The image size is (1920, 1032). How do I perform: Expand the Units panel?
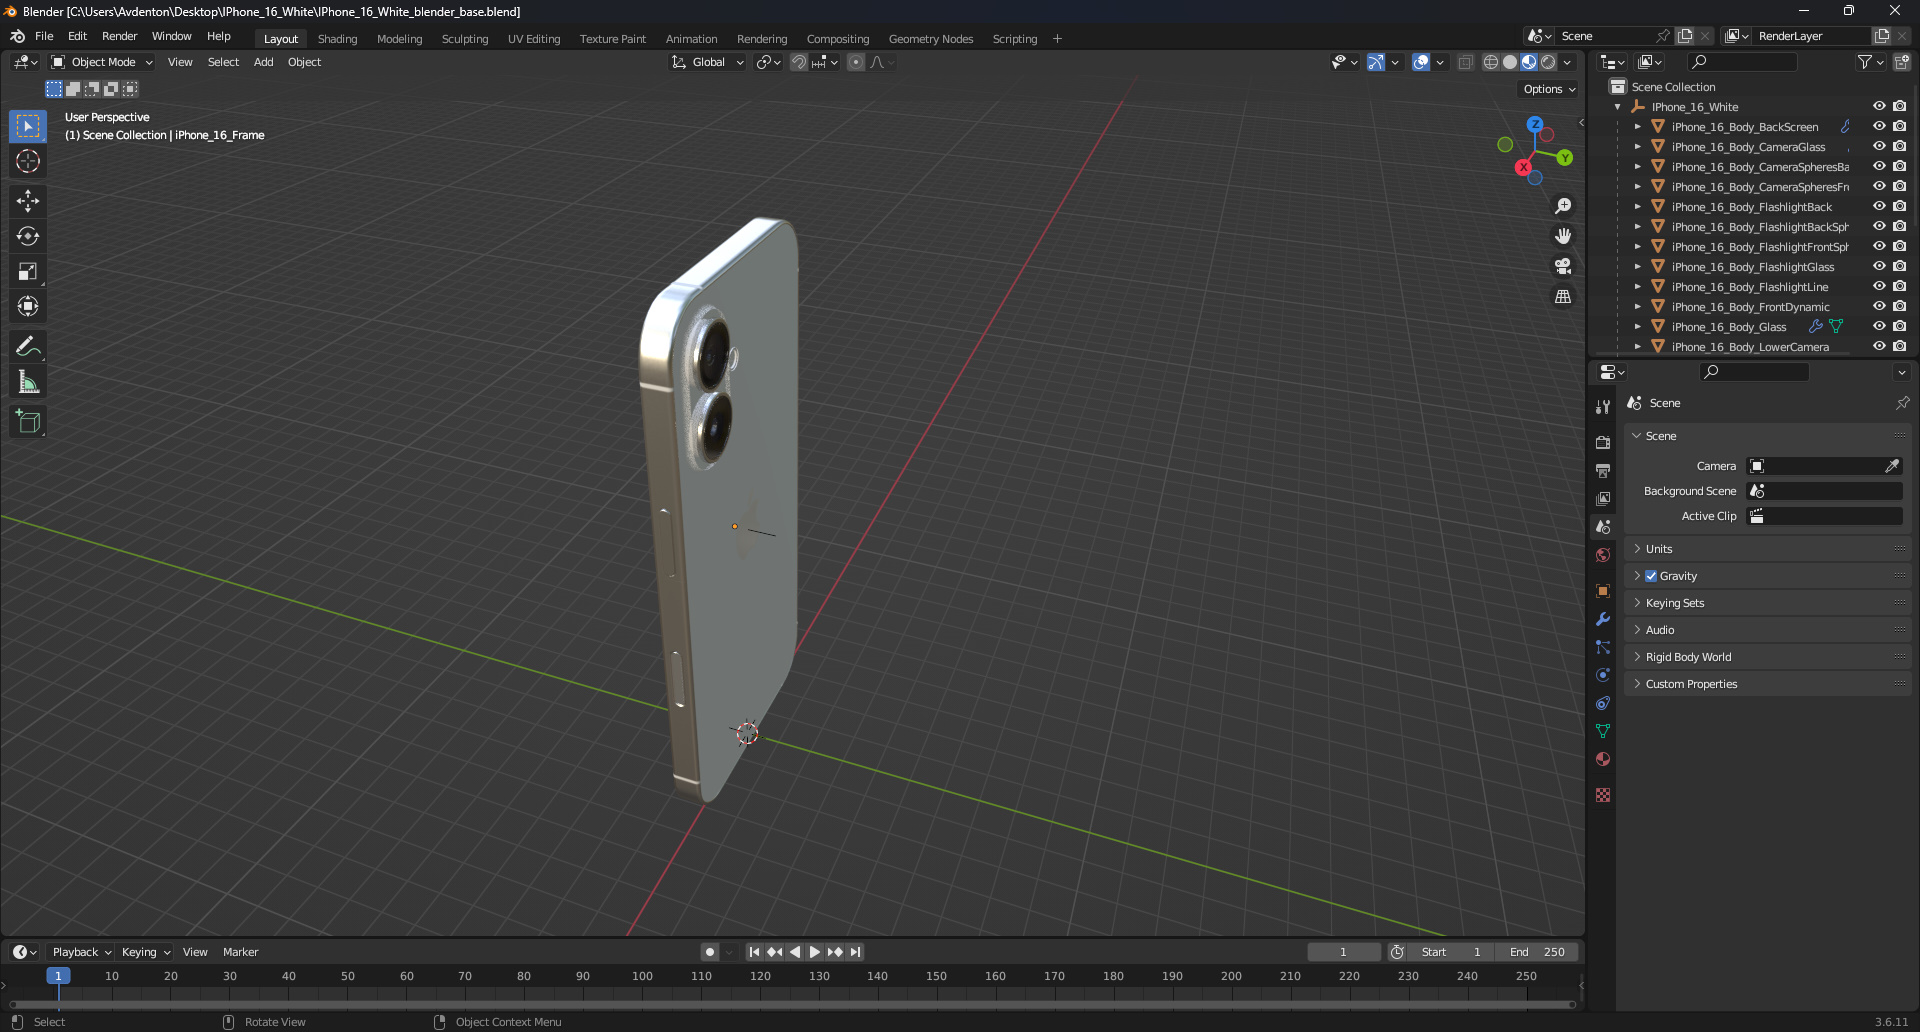tap(1767, 549)
